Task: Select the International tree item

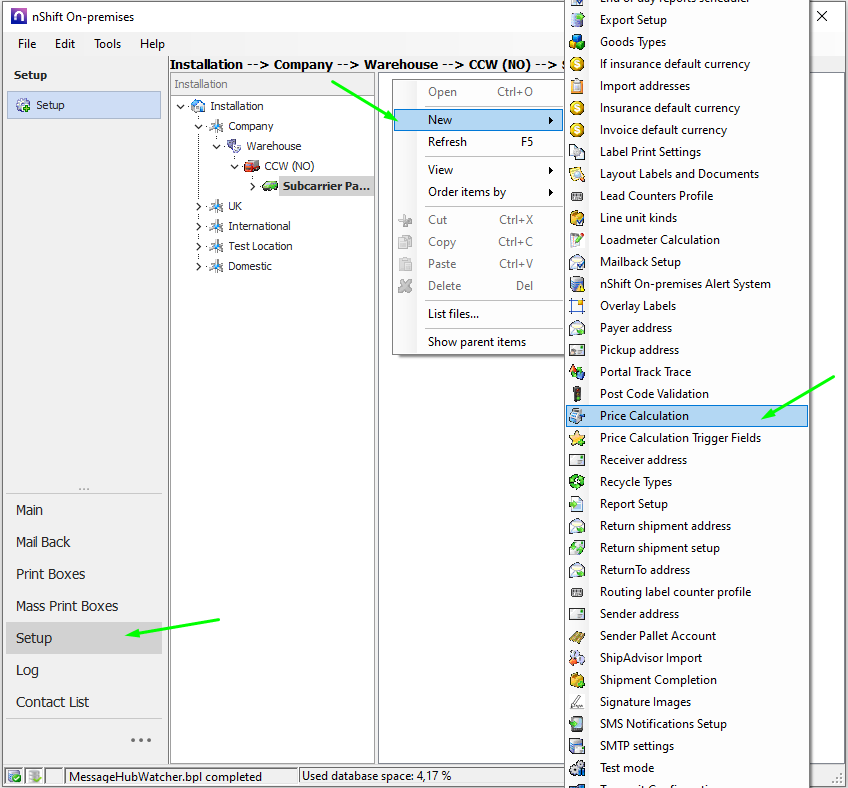Action: point(259,226)
